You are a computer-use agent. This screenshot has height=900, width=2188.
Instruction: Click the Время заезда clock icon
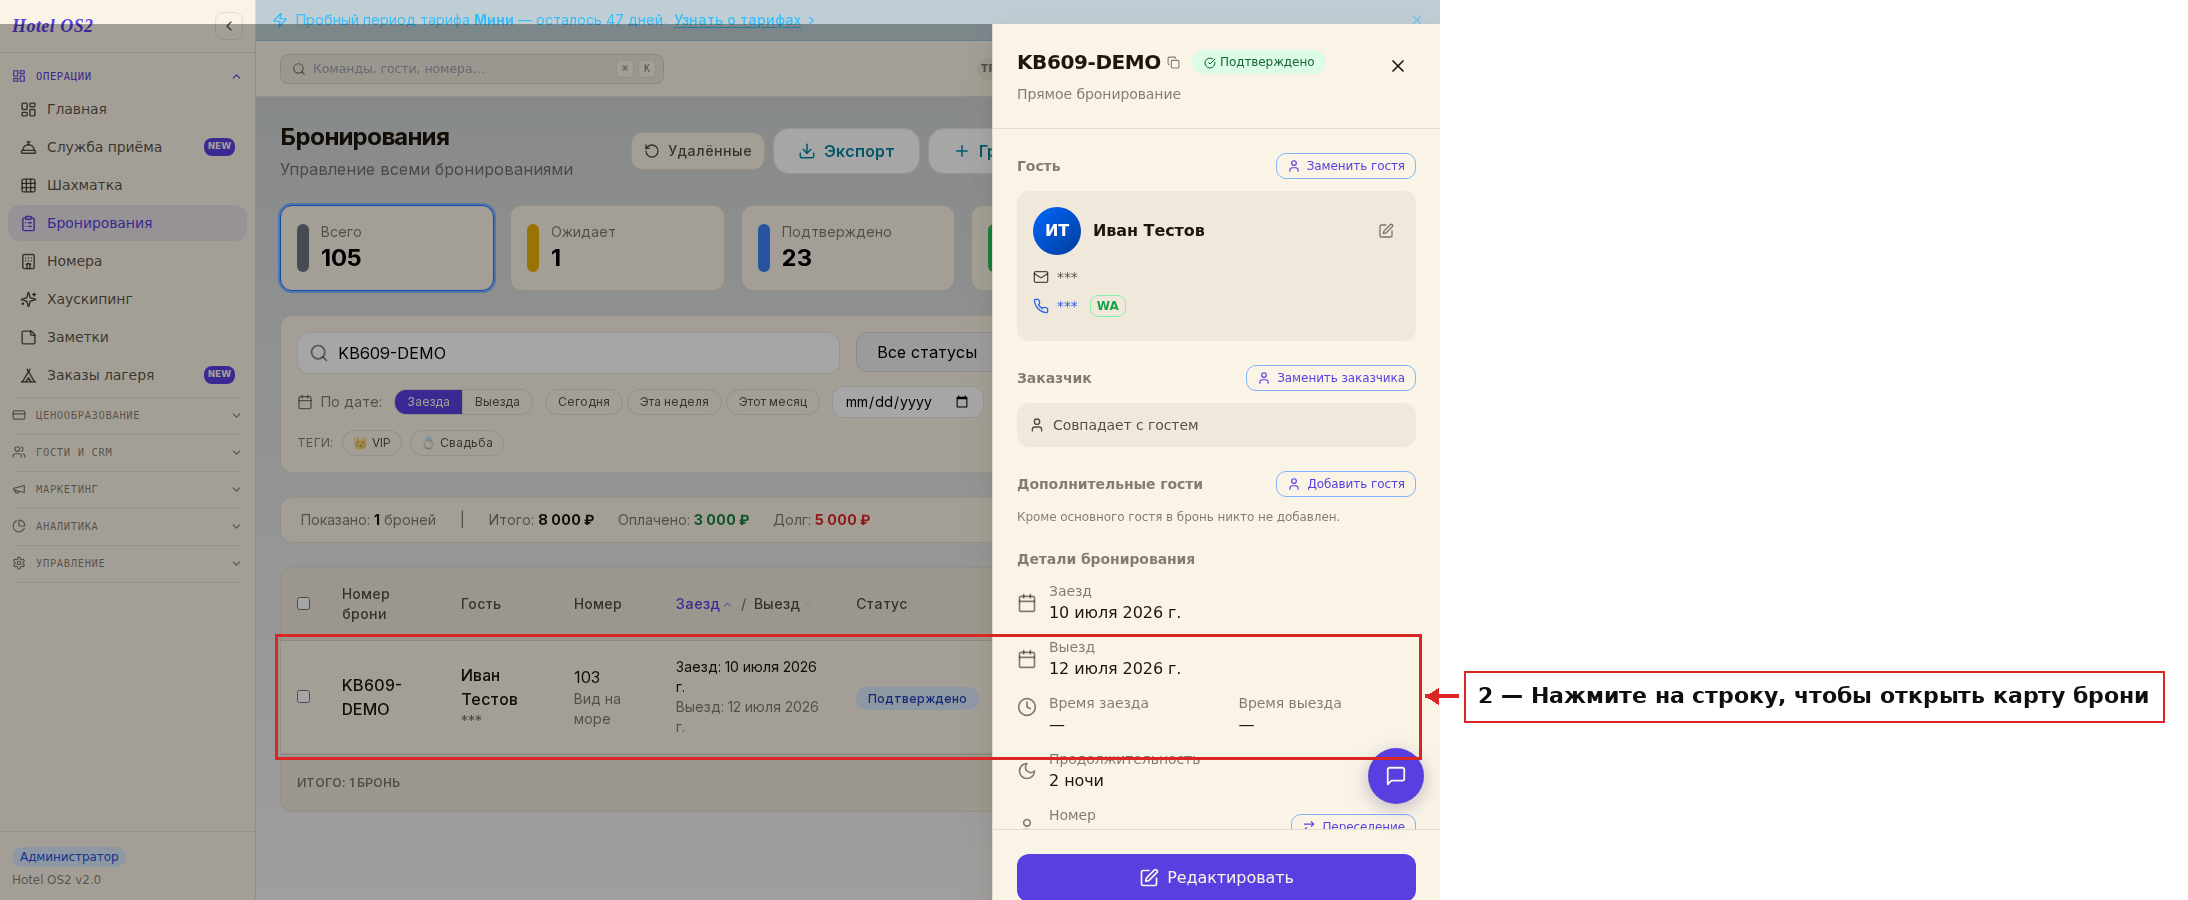[x=1027, y=707]
